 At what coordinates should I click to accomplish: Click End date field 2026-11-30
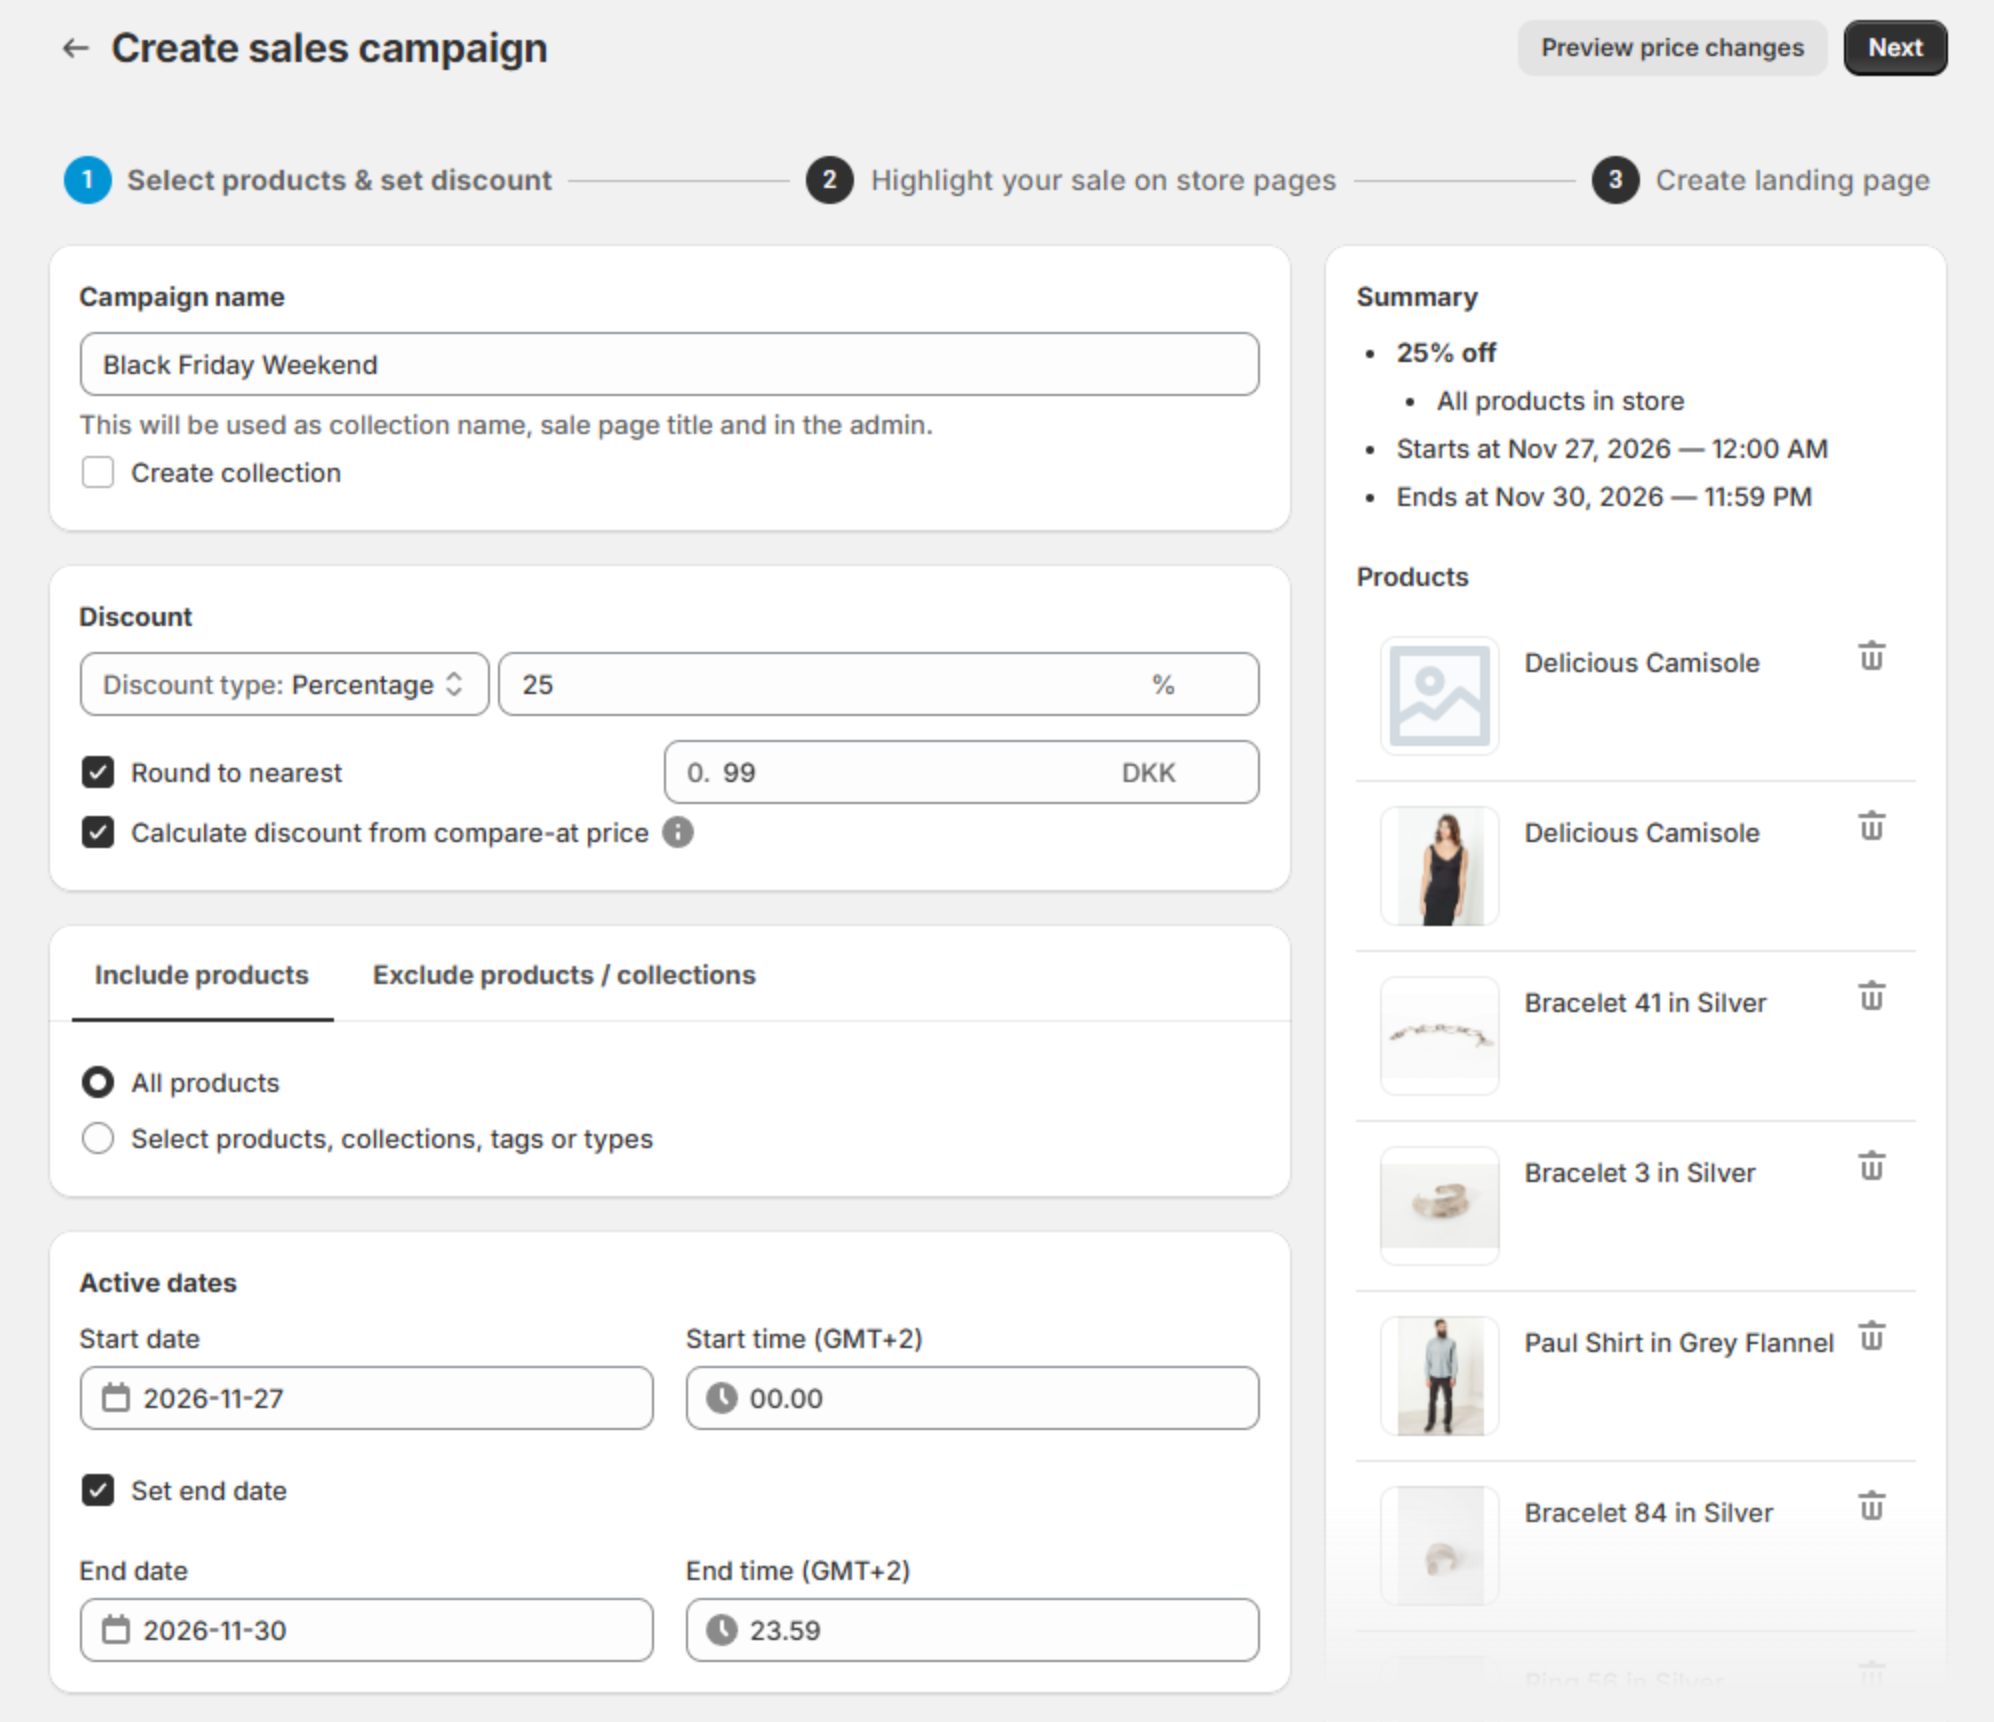pyautogui.click(x=366, y=1630)
